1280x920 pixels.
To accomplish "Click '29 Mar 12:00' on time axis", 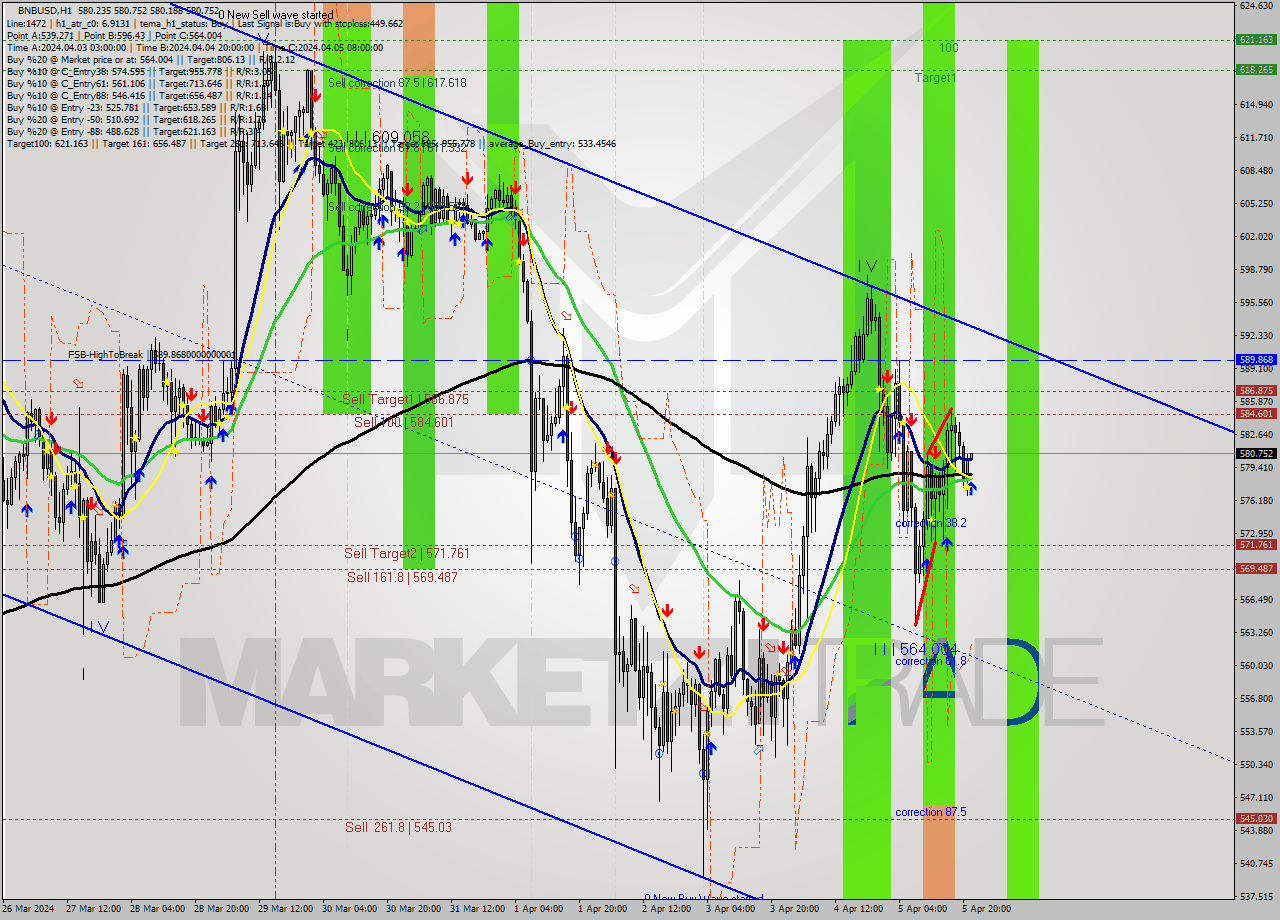I will pyautogui.click(x=287, y=909).
